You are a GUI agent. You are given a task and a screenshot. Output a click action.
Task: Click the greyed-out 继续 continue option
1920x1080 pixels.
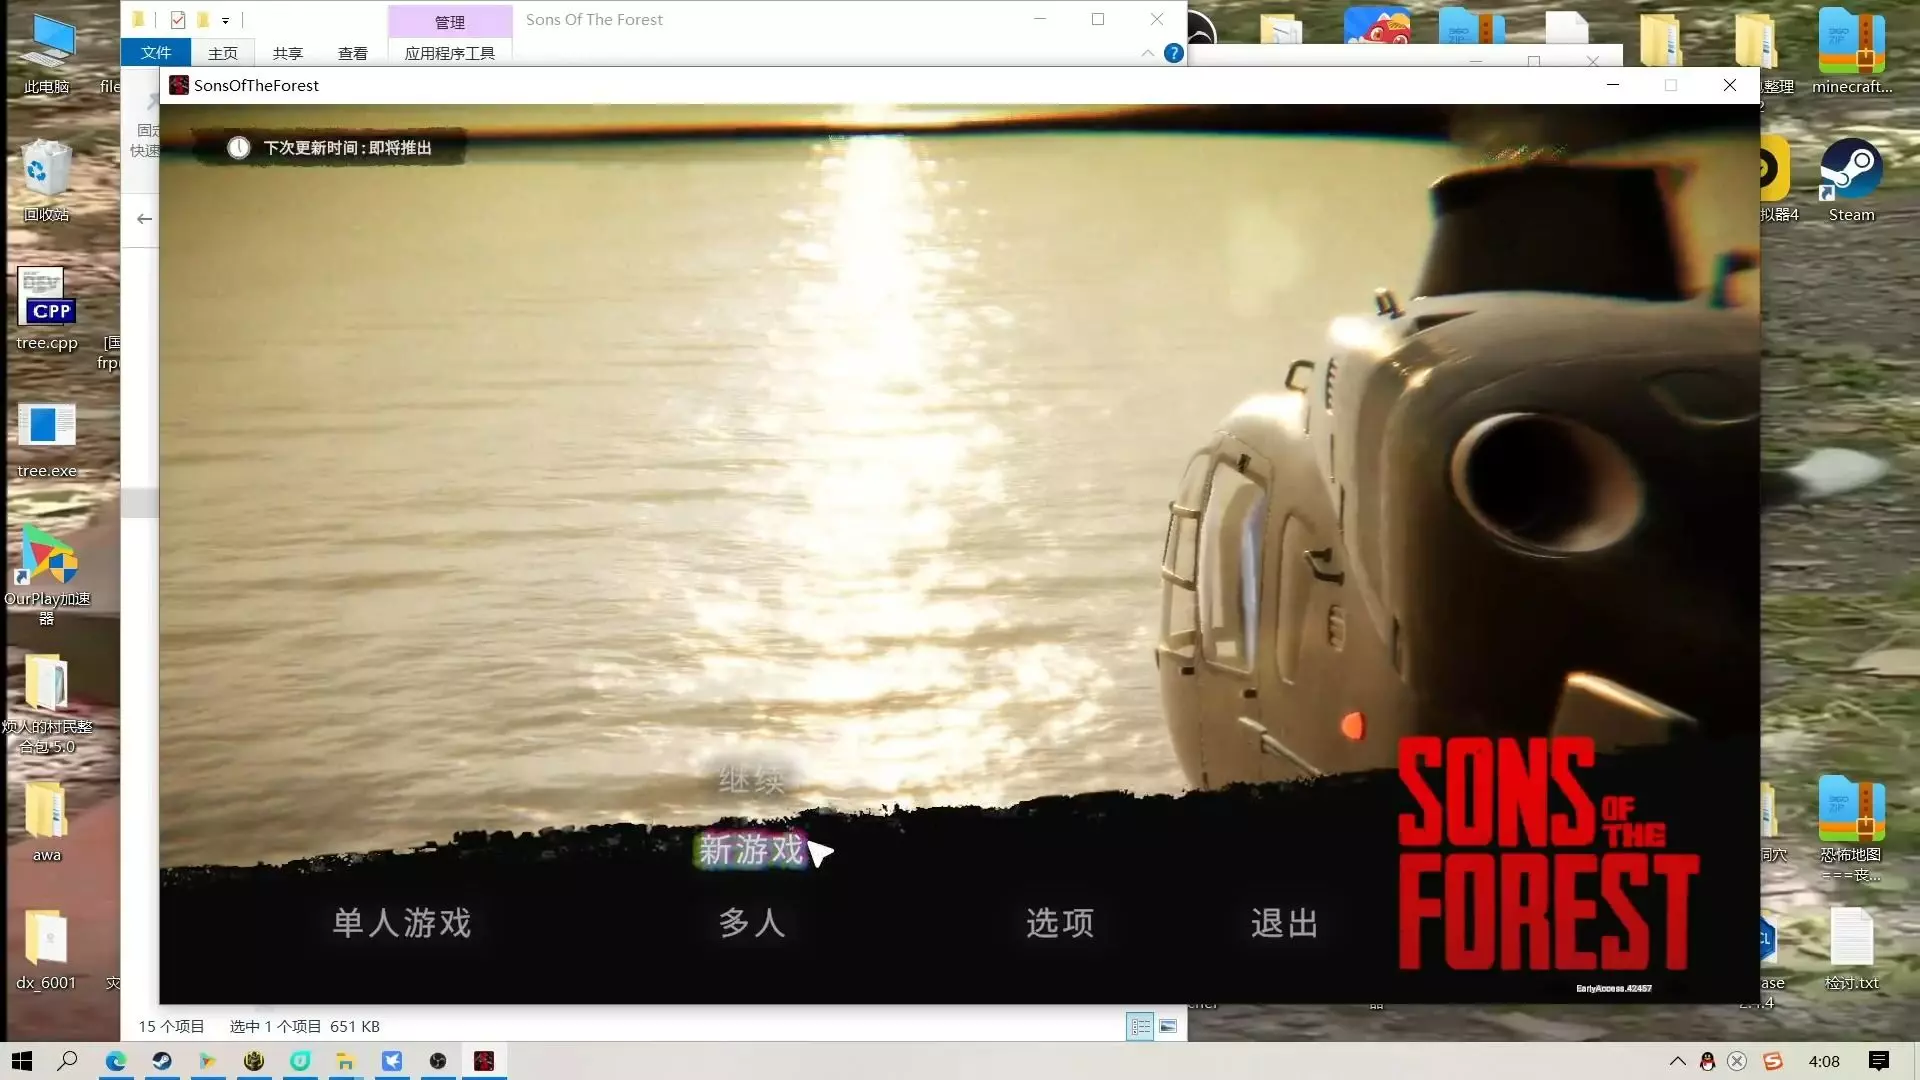751,779
